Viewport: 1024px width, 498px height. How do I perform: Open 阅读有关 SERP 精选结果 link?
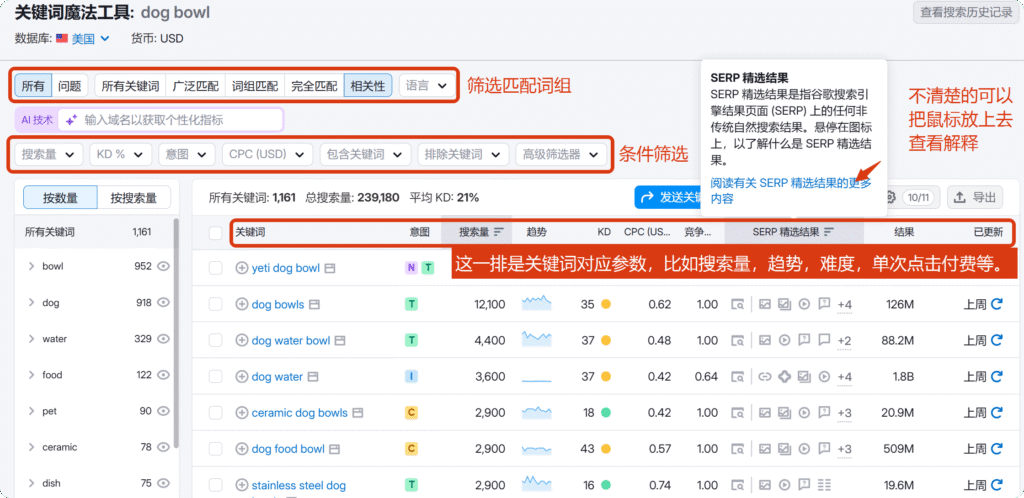coord(791,191)
